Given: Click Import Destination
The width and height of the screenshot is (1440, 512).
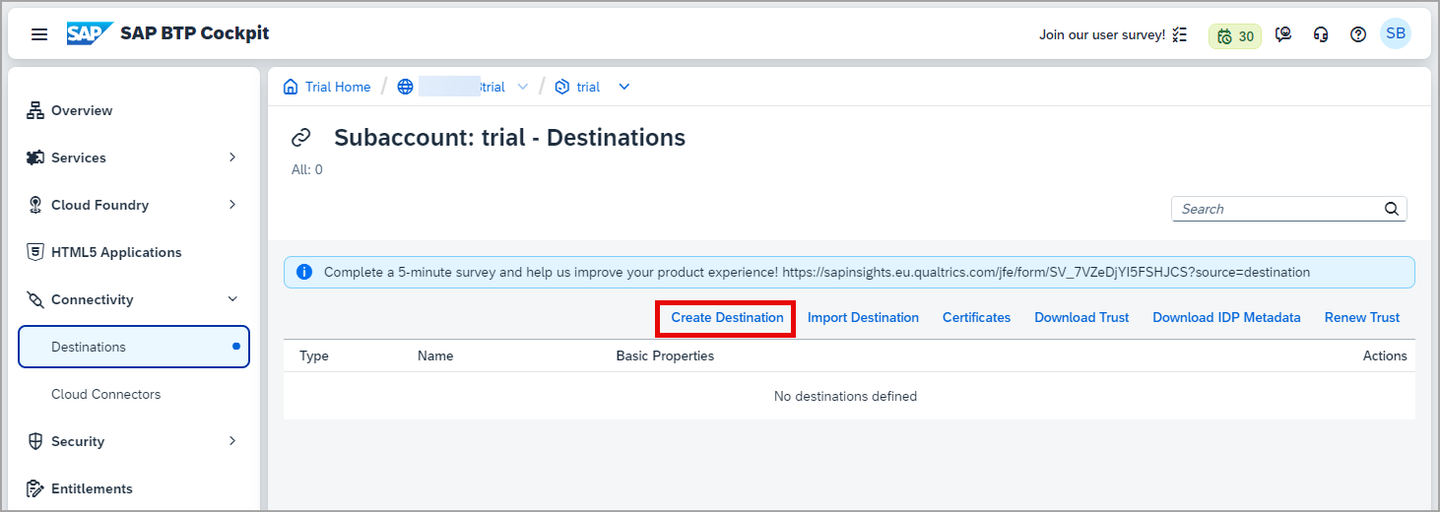Looking at the screenshot, I should [863, 318].
